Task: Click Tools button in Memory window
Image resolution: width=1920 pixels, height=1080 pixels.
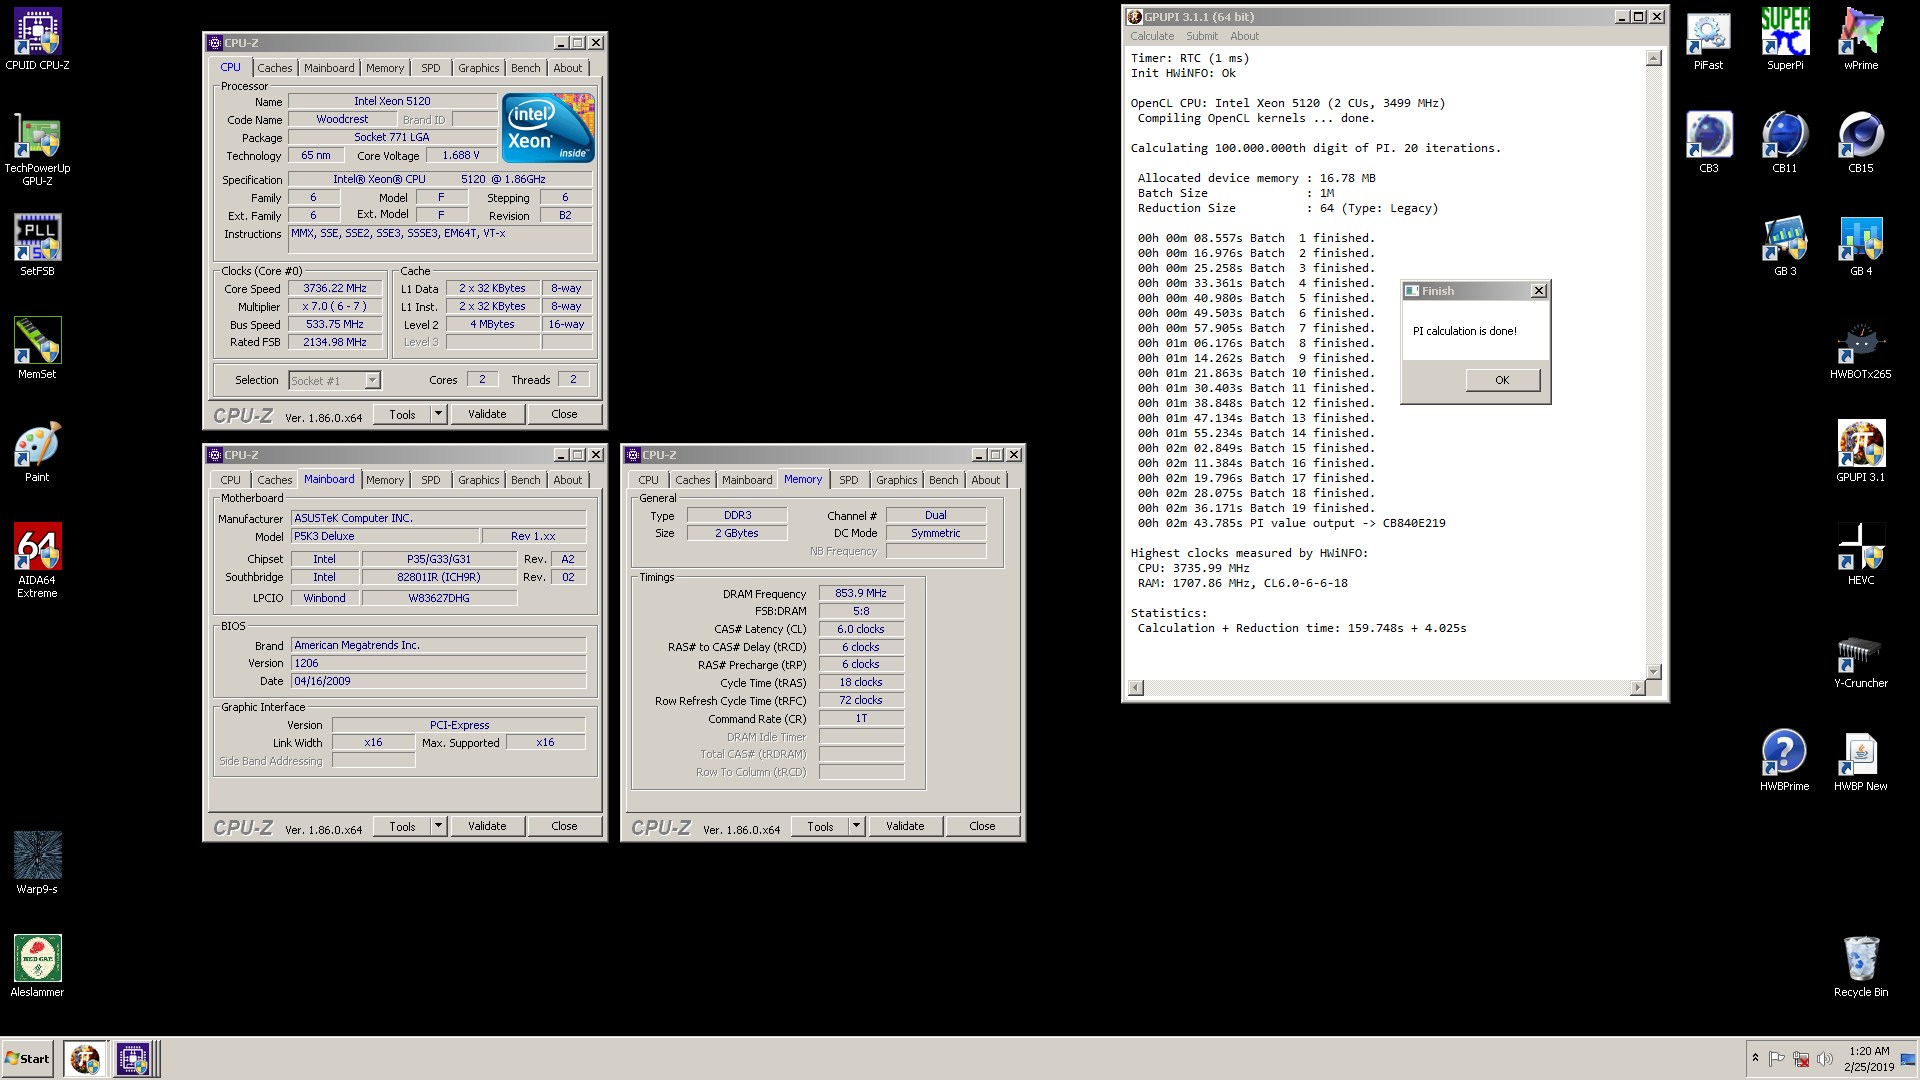Action: click(x=820, y=826)
